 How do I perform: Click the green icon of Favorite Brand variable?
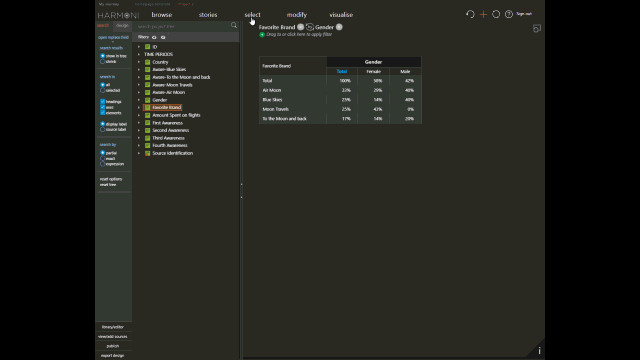click(148, 107)
